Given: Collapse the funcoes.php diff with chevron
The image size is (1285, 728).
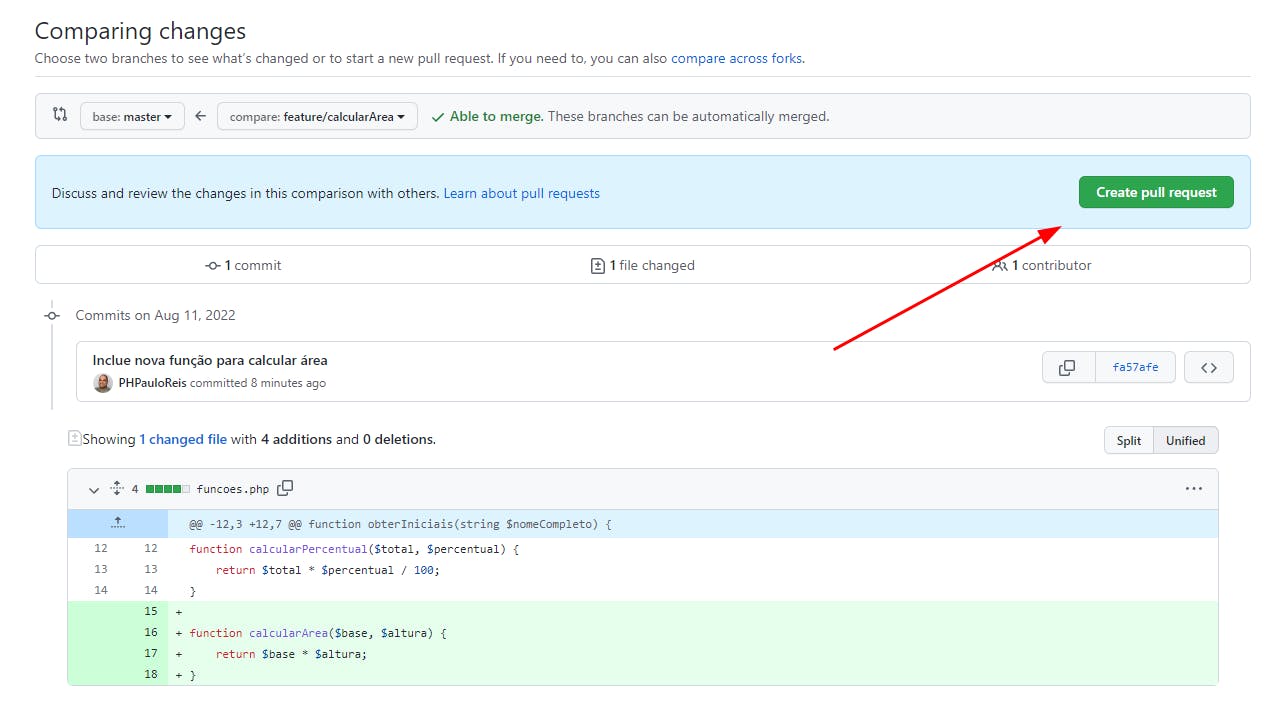Looking at the screenshot, I should coord(94,490).
